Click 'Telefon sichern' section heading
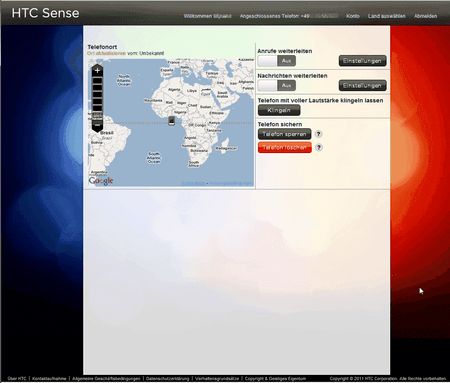 [280, 124]
